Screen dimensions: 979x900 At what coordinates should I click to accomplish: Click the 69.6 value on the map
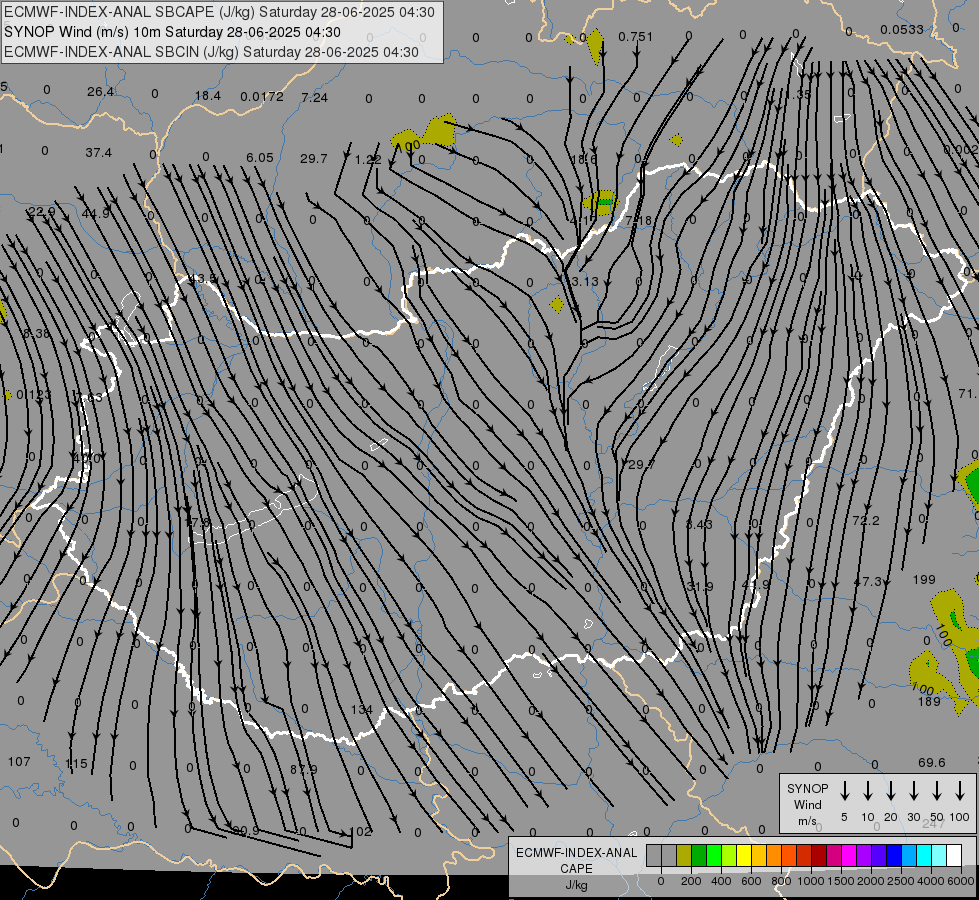pyautogui.click(x=932, y=763)
